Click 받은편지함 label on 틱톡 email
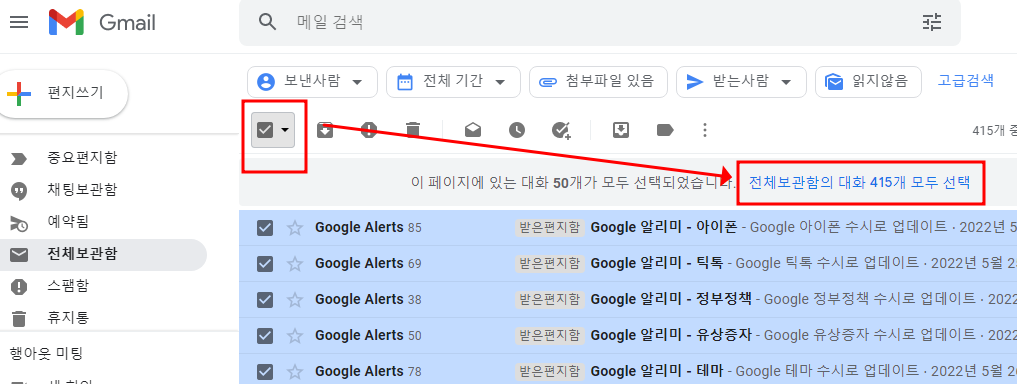 [550, 263]
